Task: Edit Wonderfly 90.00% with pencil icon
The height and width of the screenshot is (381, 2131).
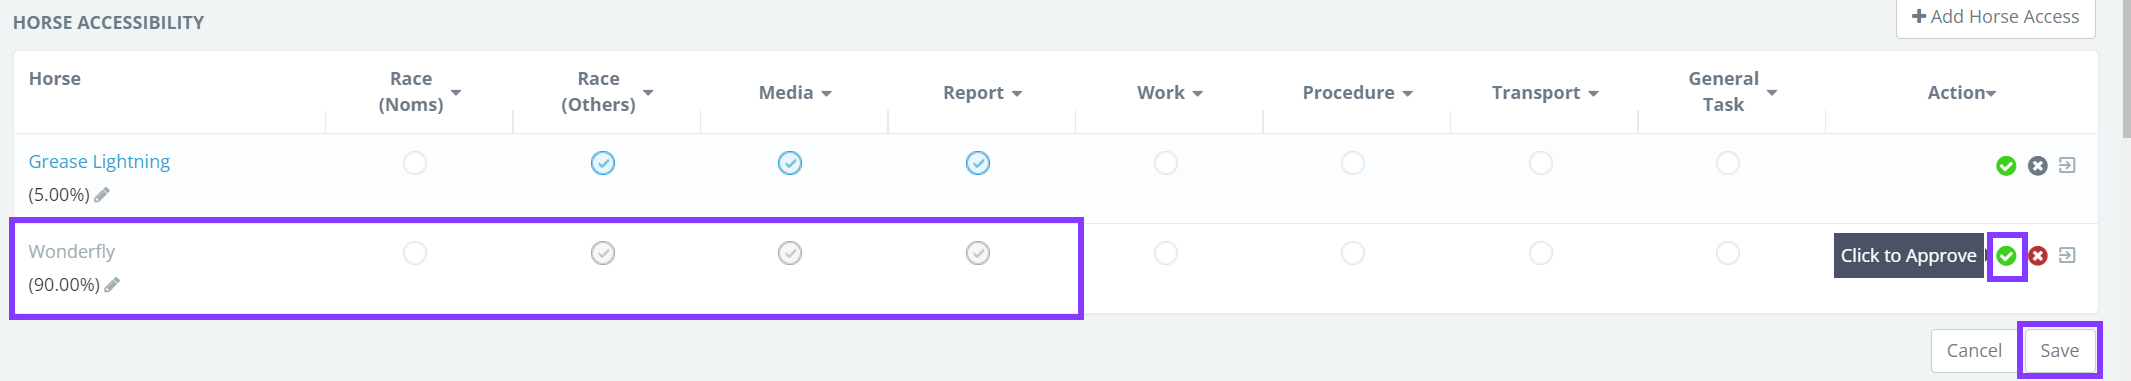Action: click(112, 285)
